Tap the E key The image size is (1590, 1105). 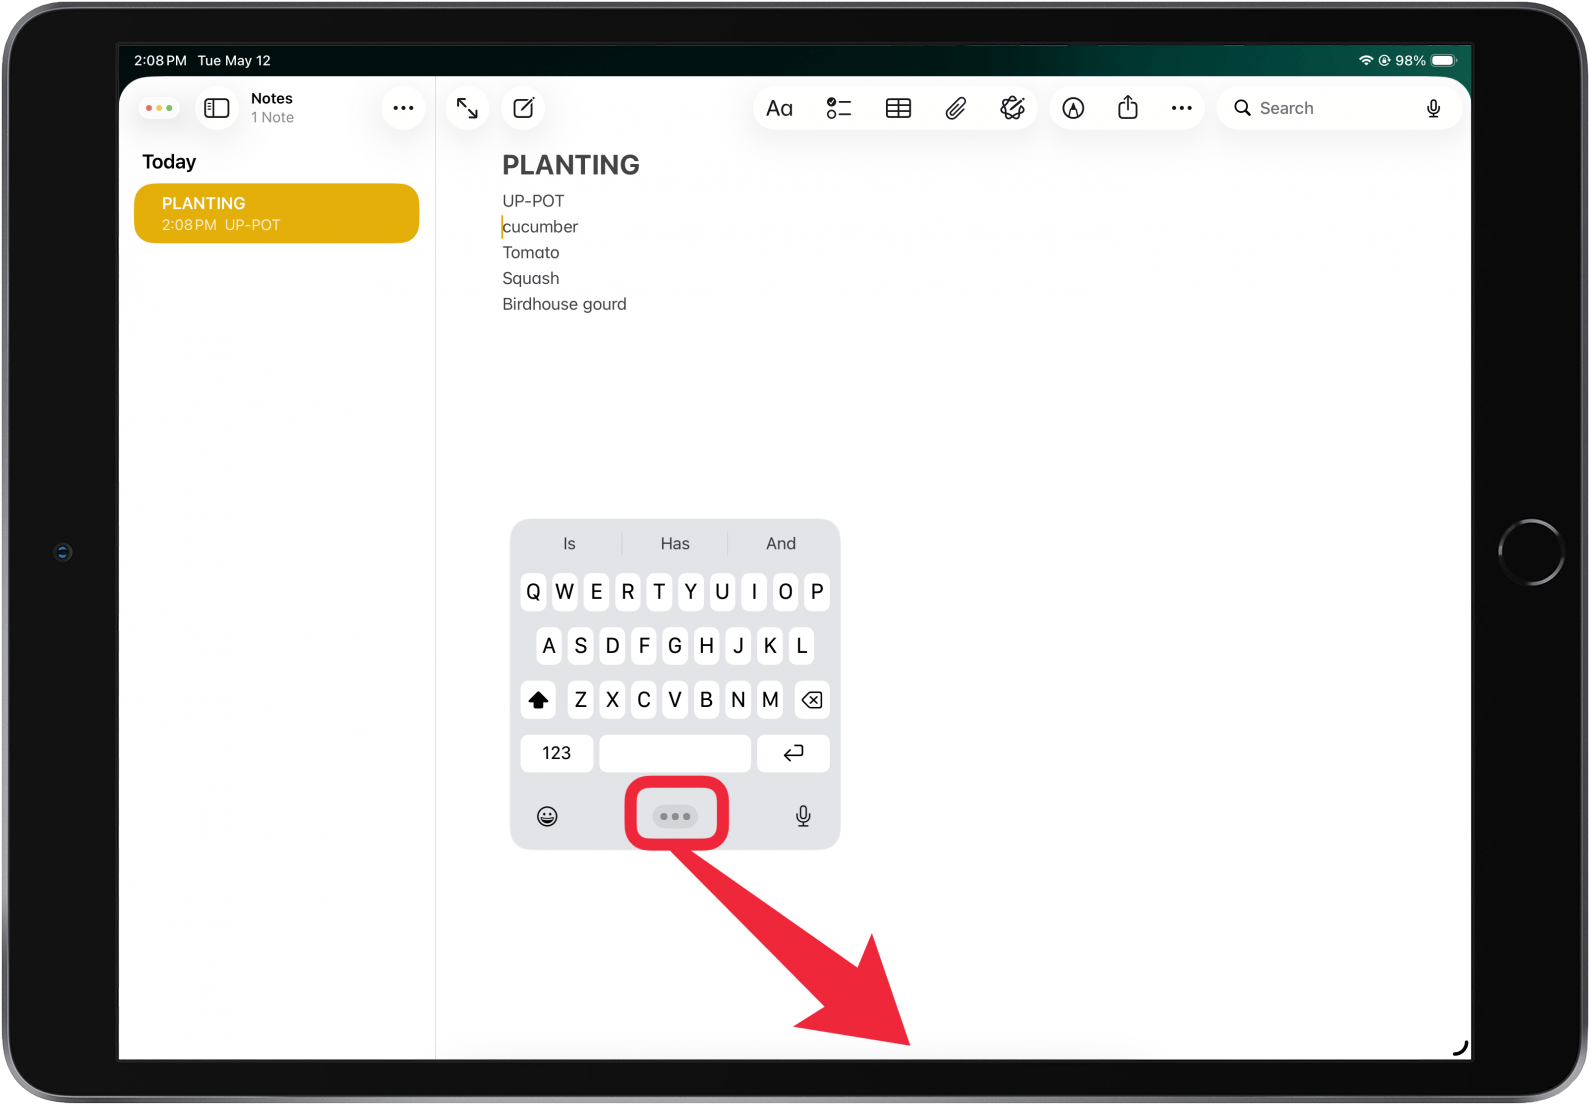point(596,592)
